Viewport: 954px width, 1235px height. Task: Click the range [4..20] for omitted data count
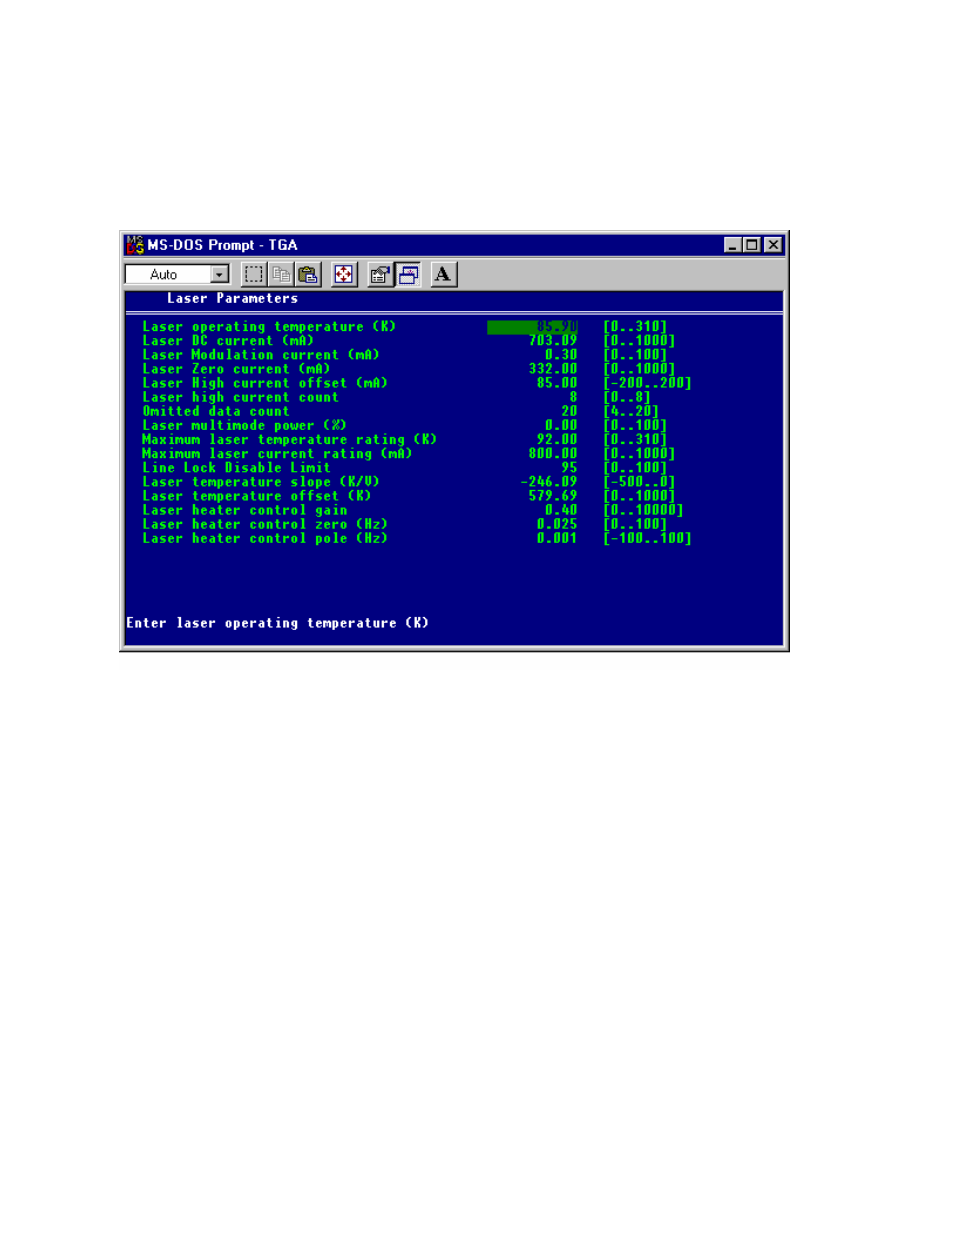pos(631,411)
